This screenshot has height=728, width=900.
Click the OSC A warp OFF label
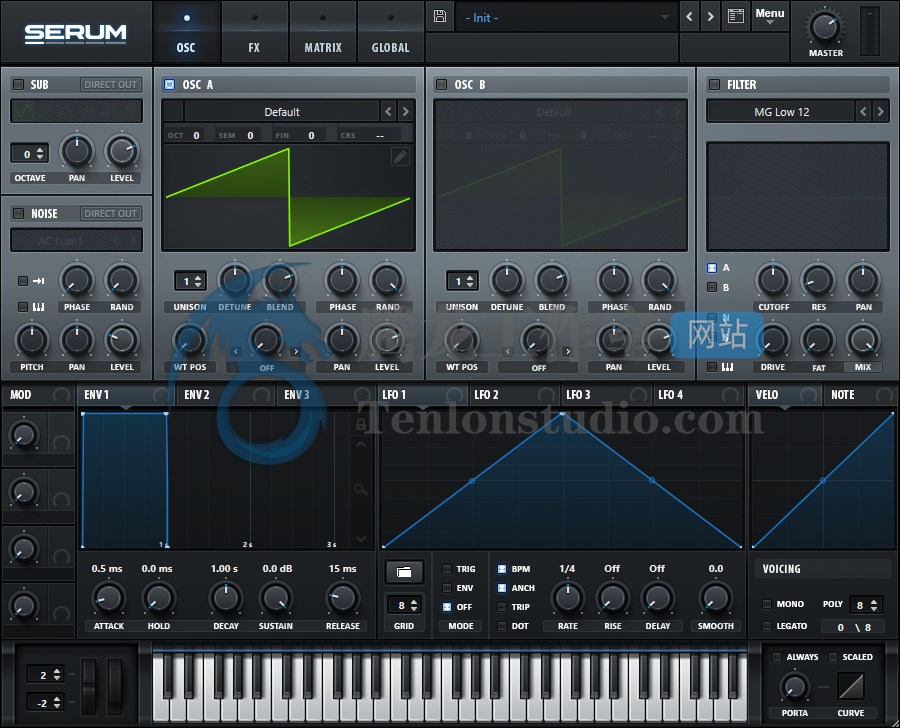point(266,368)
